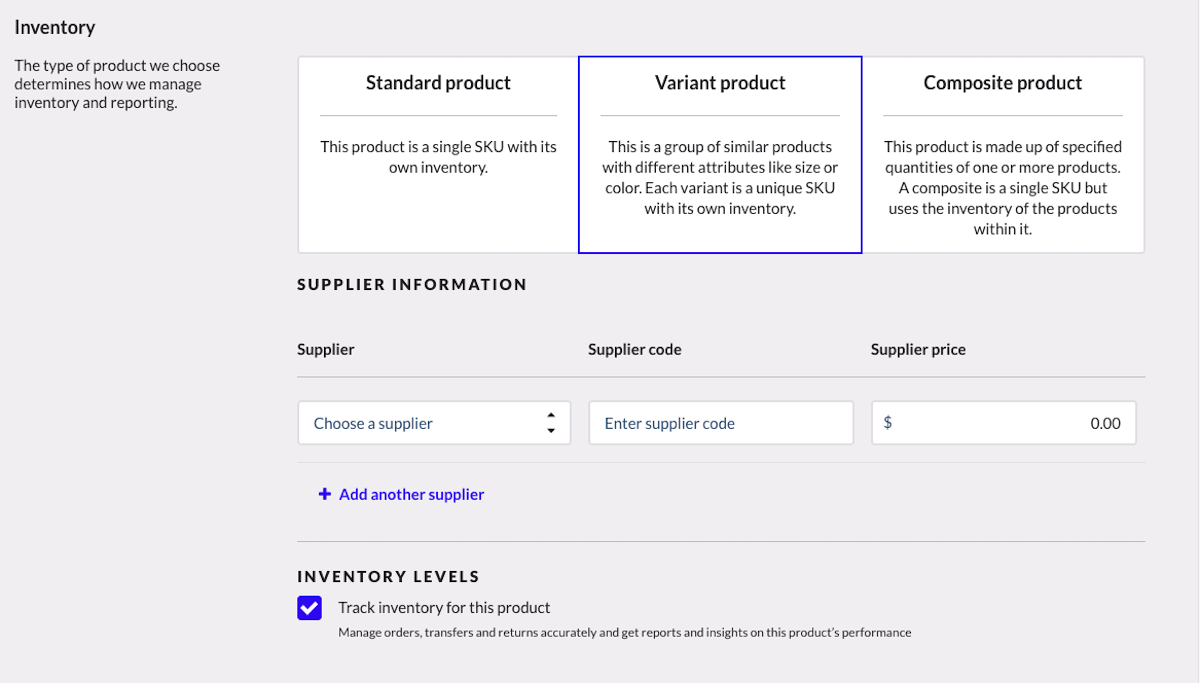
Task: Focus the Enter supplier code field
Action: pyautogui.click(x=720, y=423)
